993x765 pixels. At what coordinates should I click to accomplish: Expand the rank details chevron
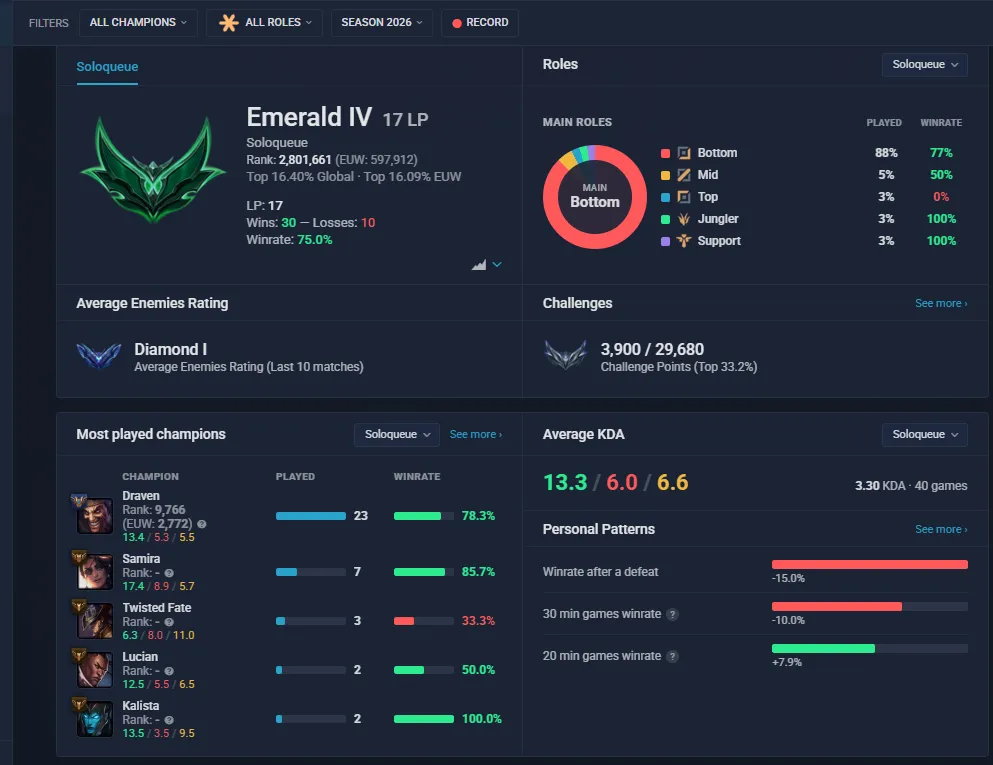click(x=497, y=265)
